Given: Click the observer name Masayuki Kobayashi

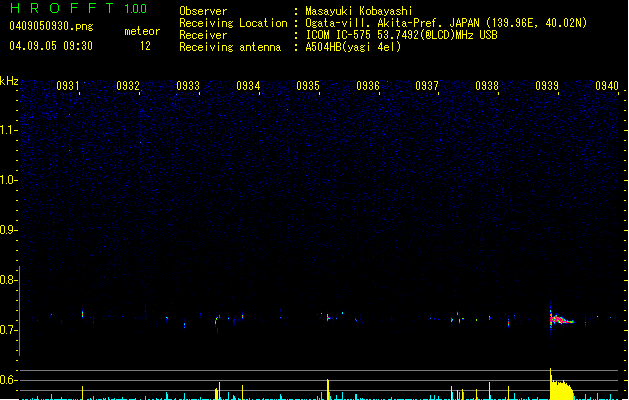Looking at the screenshot, I should 359,11.
